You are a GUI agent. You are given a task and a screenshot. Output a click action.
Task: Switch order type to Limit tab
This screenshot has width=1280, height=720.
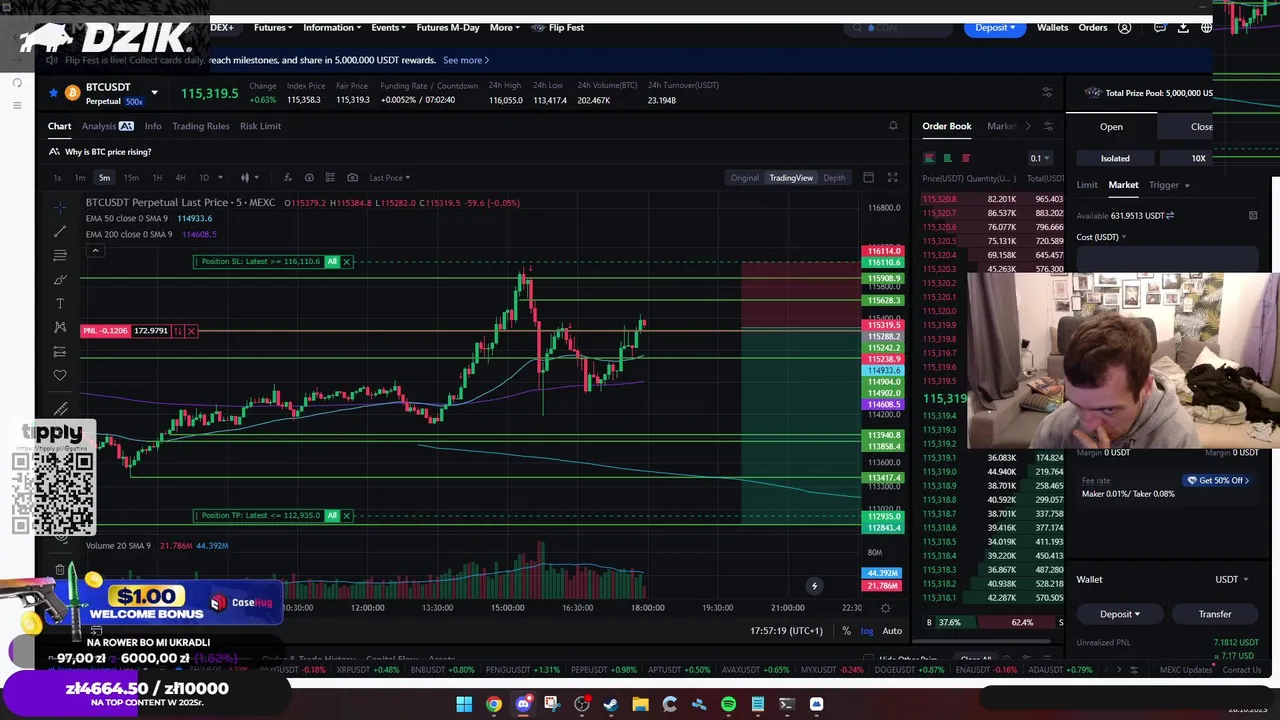(x=1087, y=185)
